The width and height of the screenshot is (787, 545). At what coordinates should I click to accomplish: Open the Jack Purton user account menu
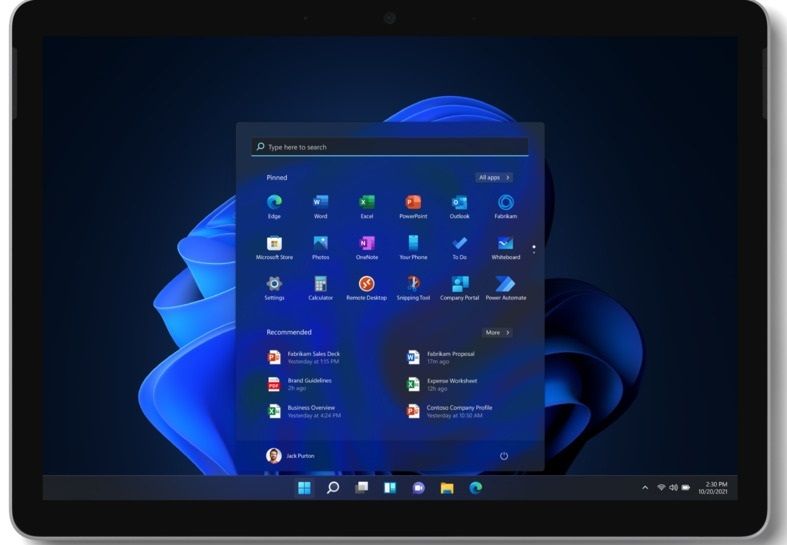290,456
